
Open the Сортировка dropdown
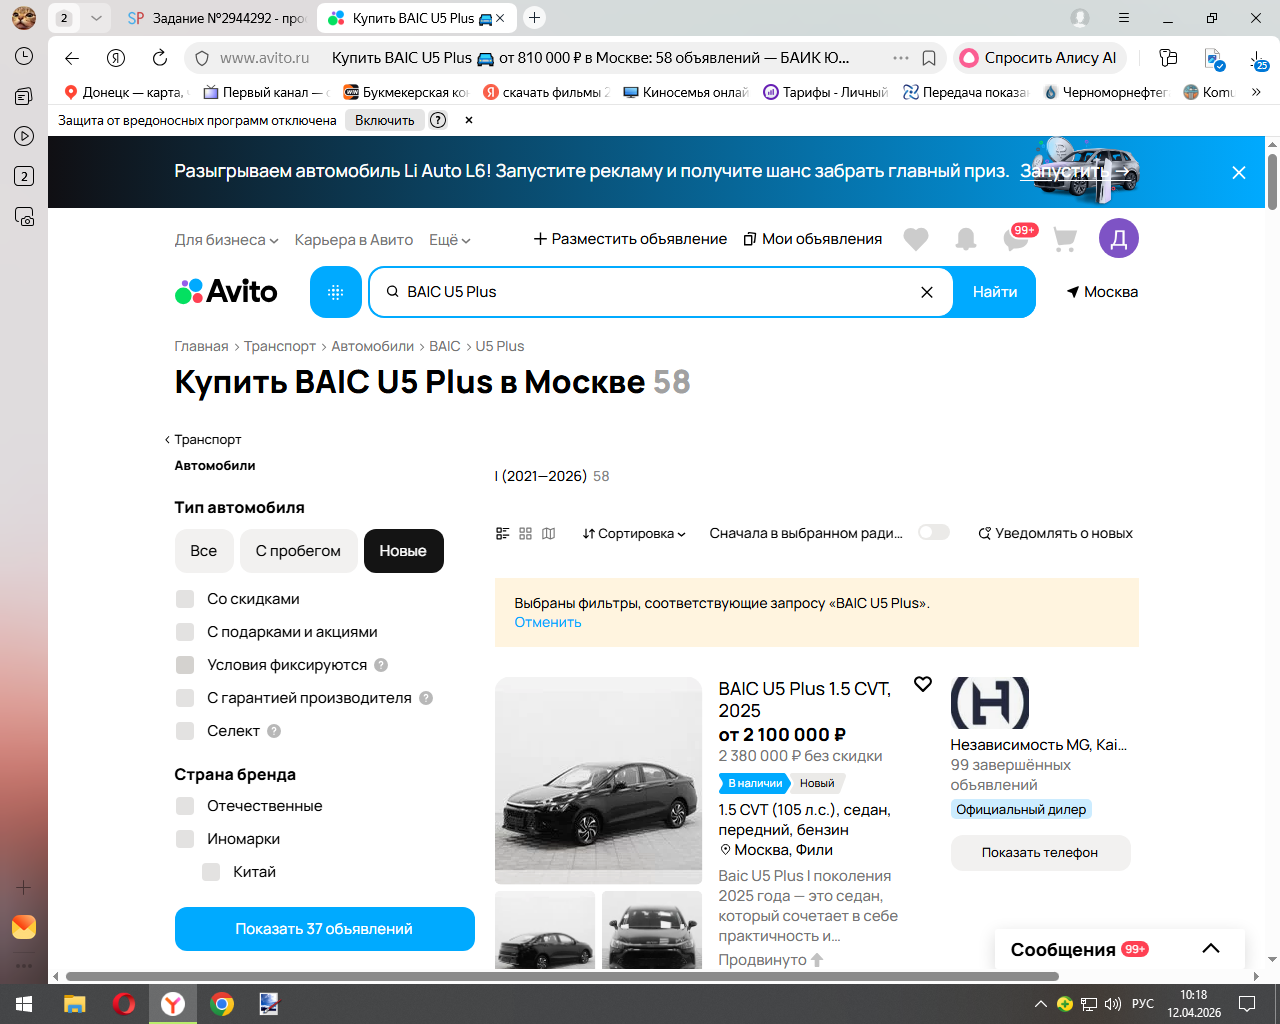[x=634, y=534]
